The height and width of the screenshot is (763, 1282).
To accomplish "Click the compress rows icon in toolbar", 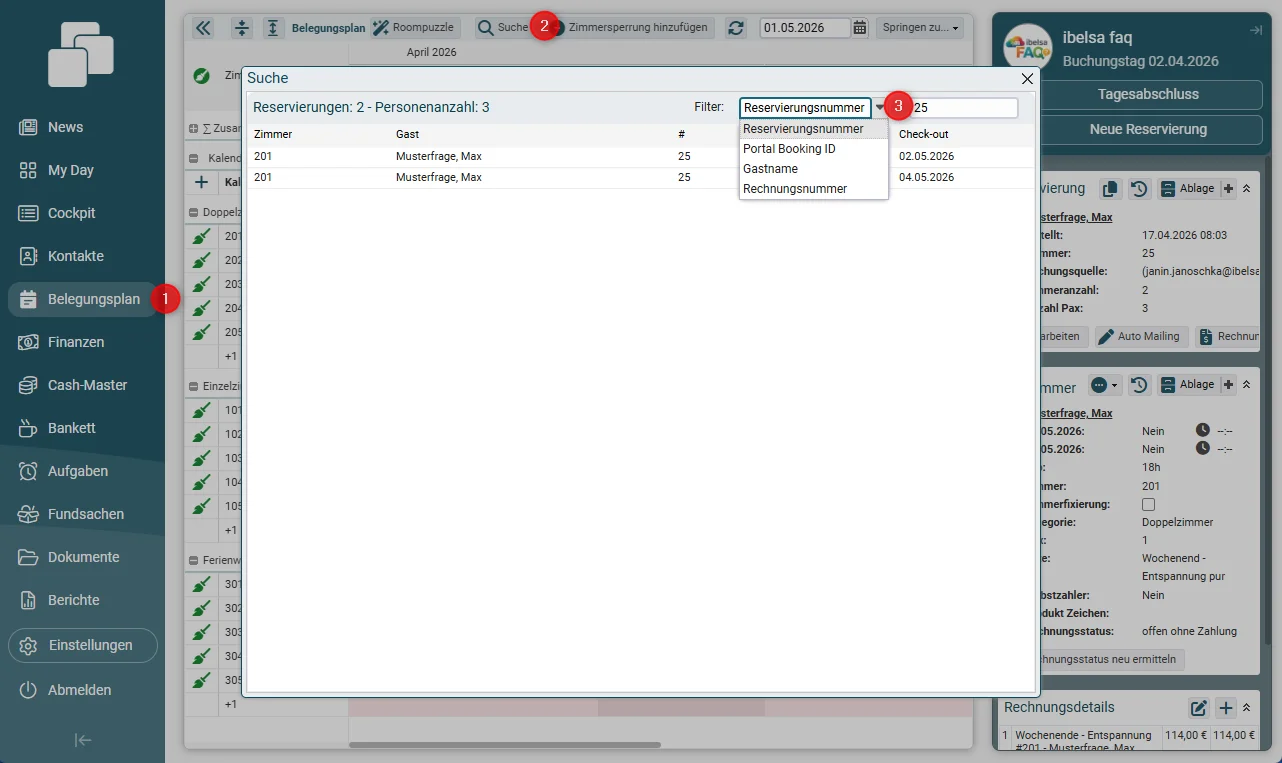I will tap(242, 28).
